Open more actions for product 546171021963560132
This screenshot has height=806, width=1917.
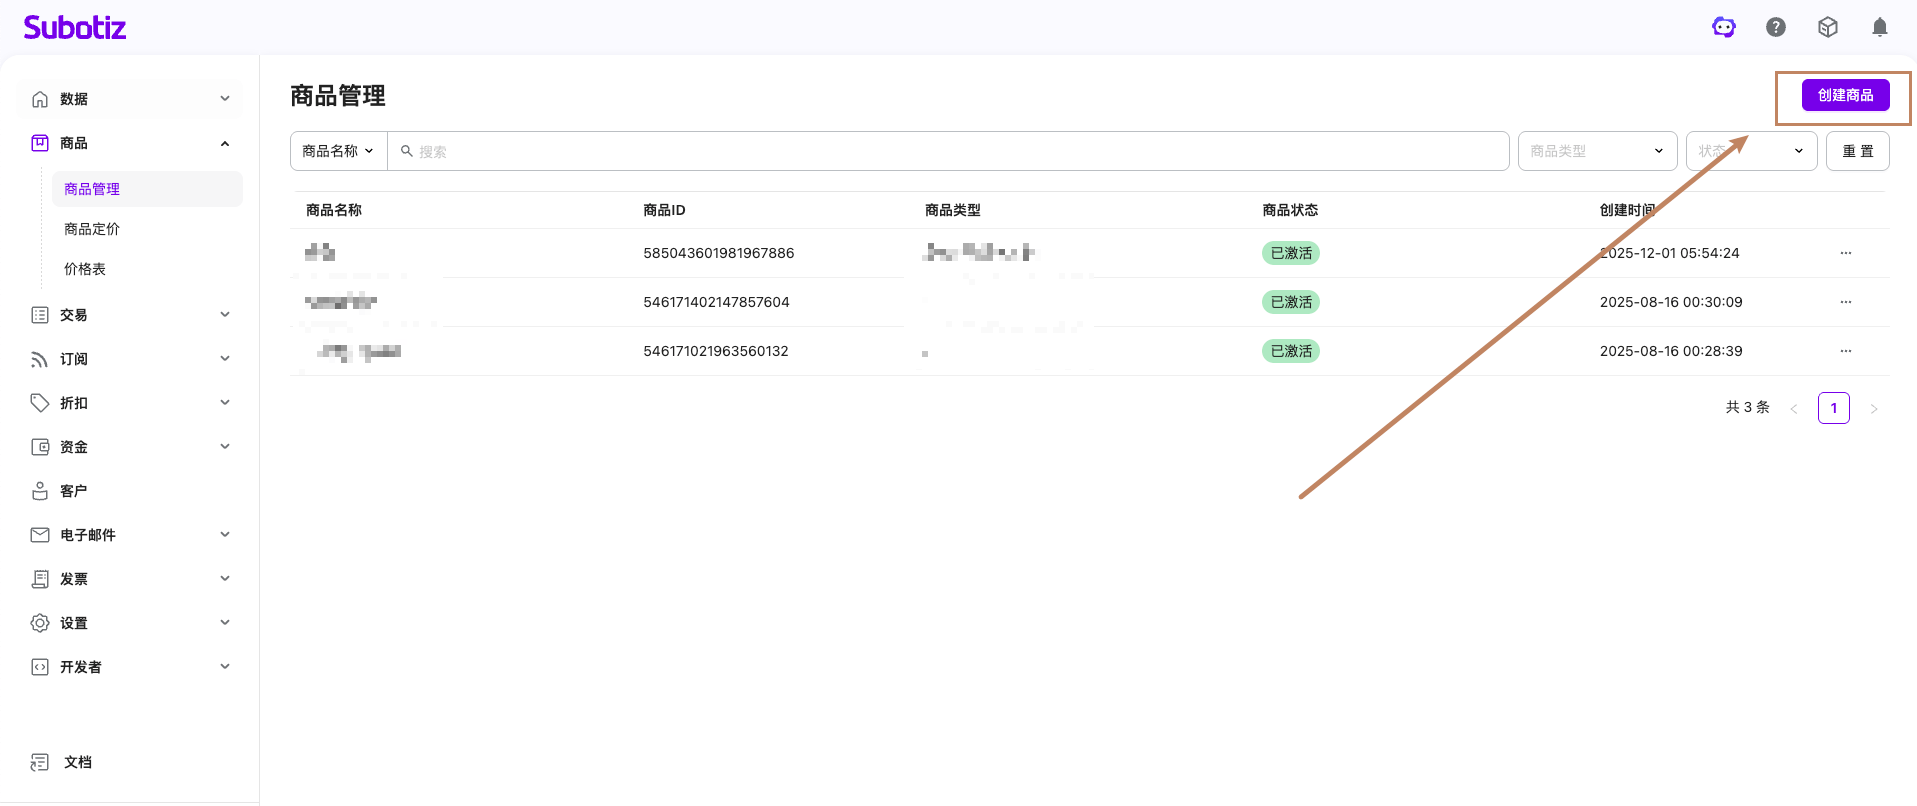tap(1846, 351)
